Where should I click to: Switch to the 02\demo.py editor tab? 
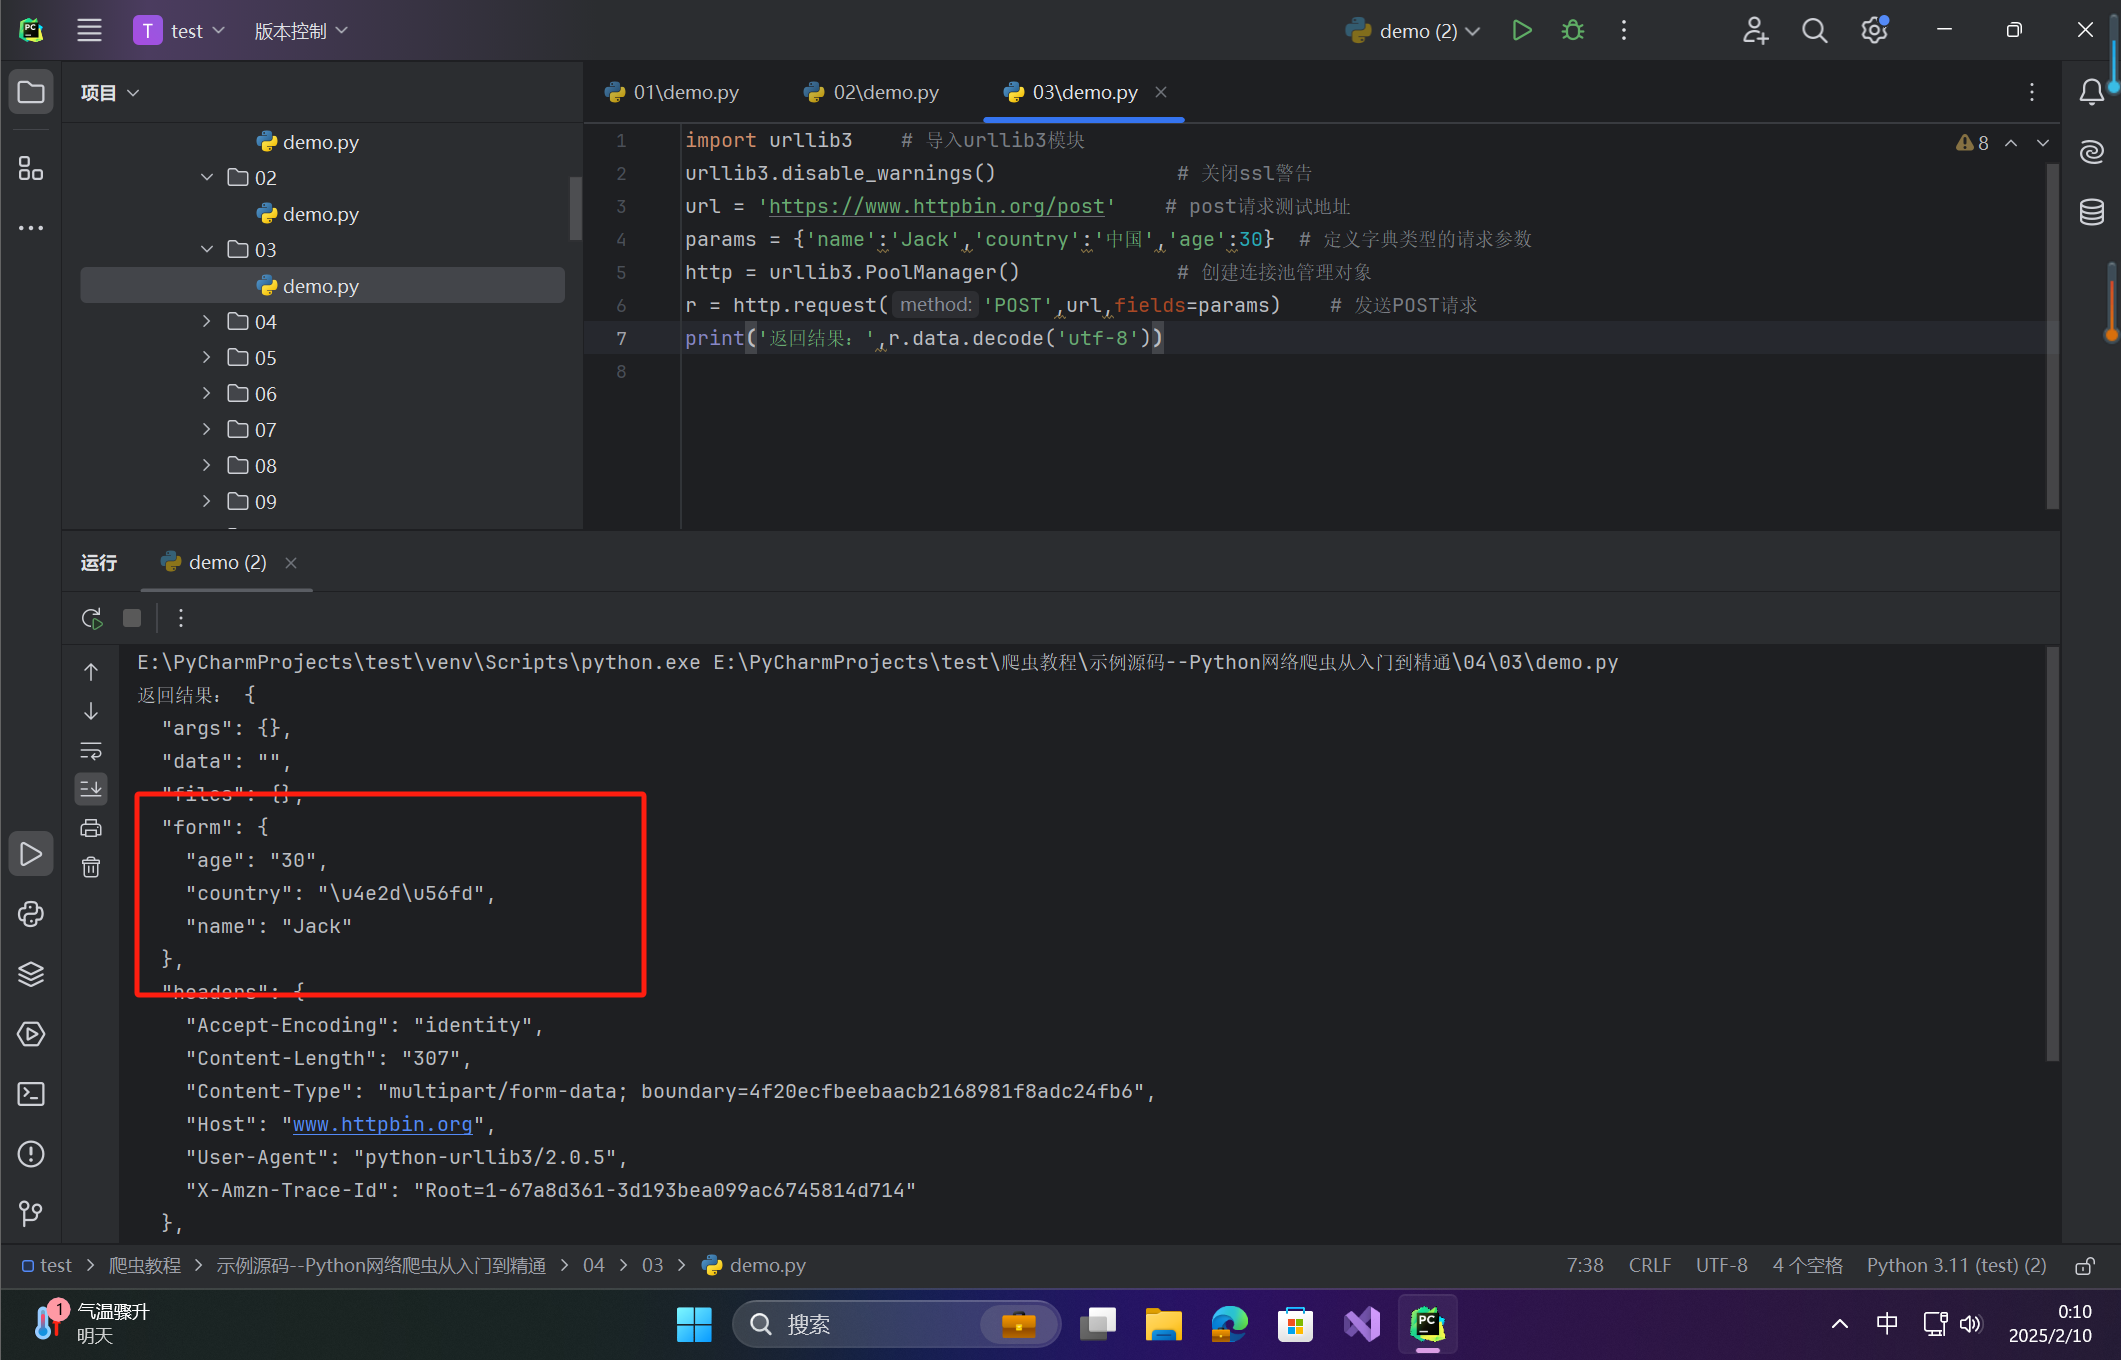pos(872,92)
